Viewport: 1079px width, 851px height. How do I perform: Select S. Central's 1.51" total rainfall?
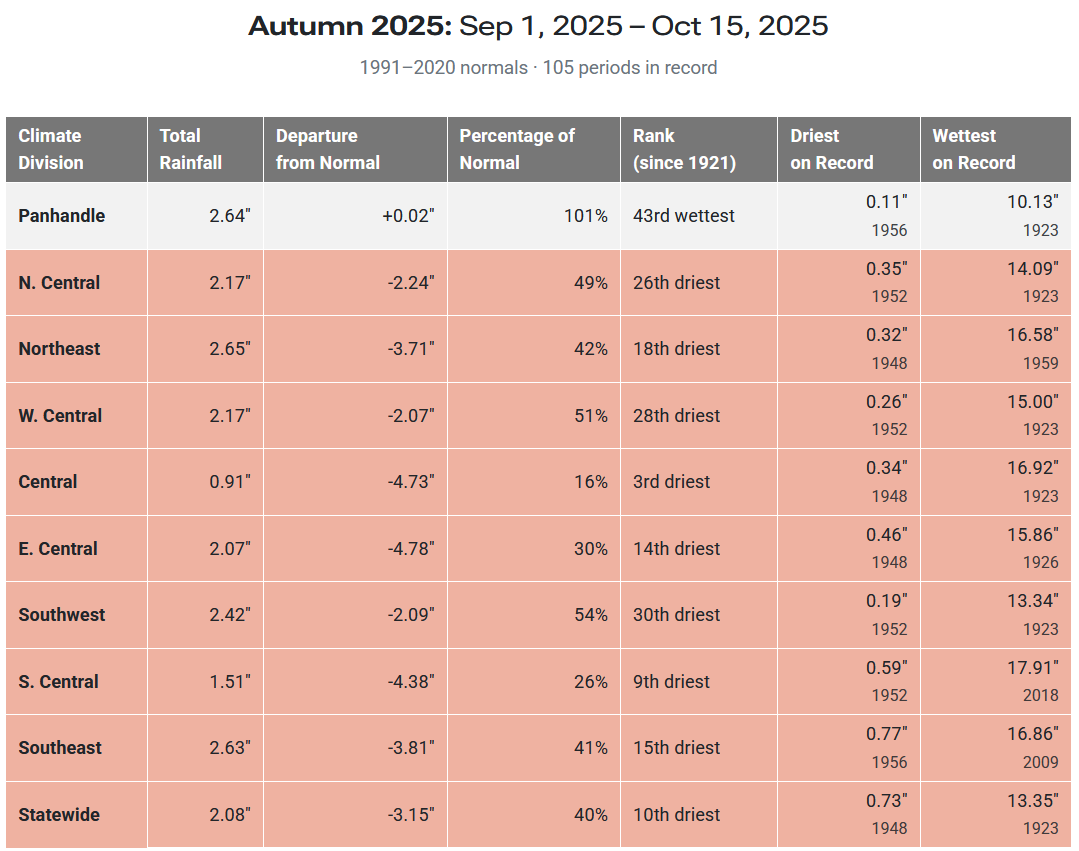click(230, 682)
